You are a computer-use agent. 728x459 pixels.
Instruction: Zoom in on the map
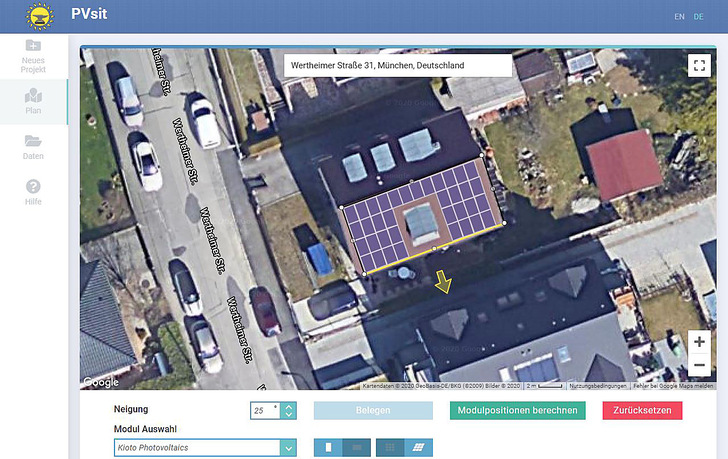(x=699, y=342)
